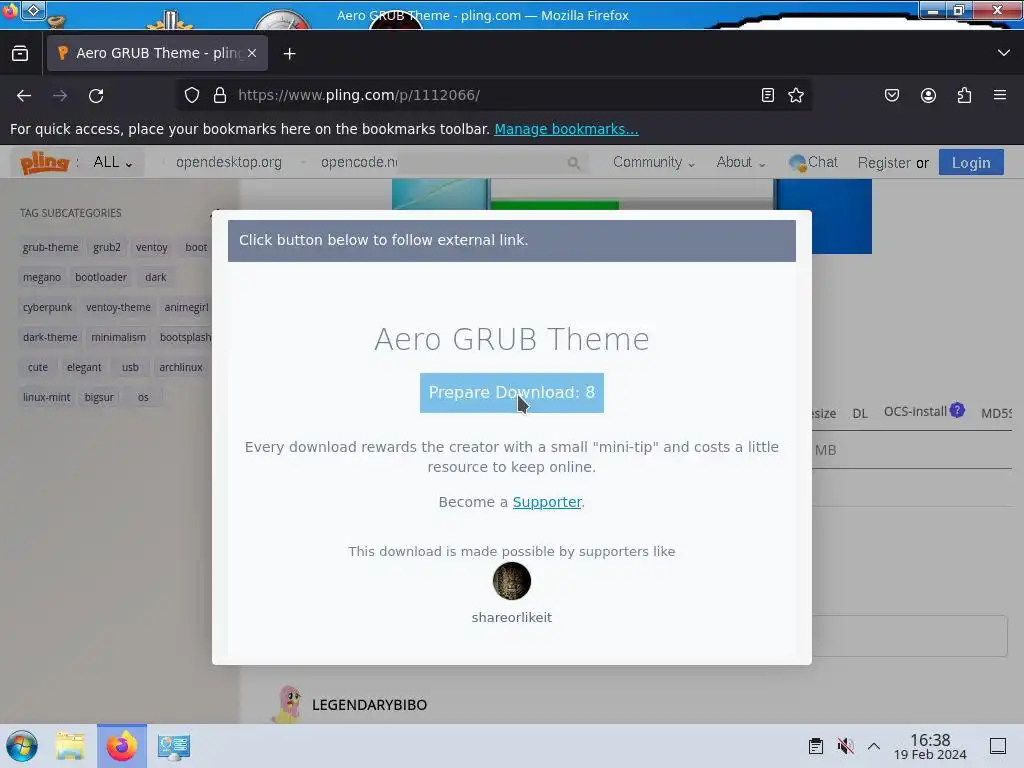
Task: Open the Firefox account icon
Action: 928,95
